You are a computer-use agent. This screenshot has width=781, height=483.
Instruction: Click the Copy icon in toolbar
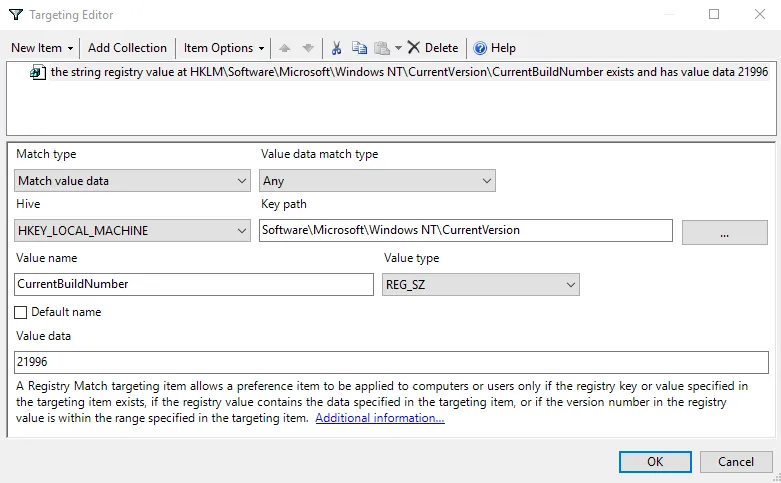(x=360, y=48)
